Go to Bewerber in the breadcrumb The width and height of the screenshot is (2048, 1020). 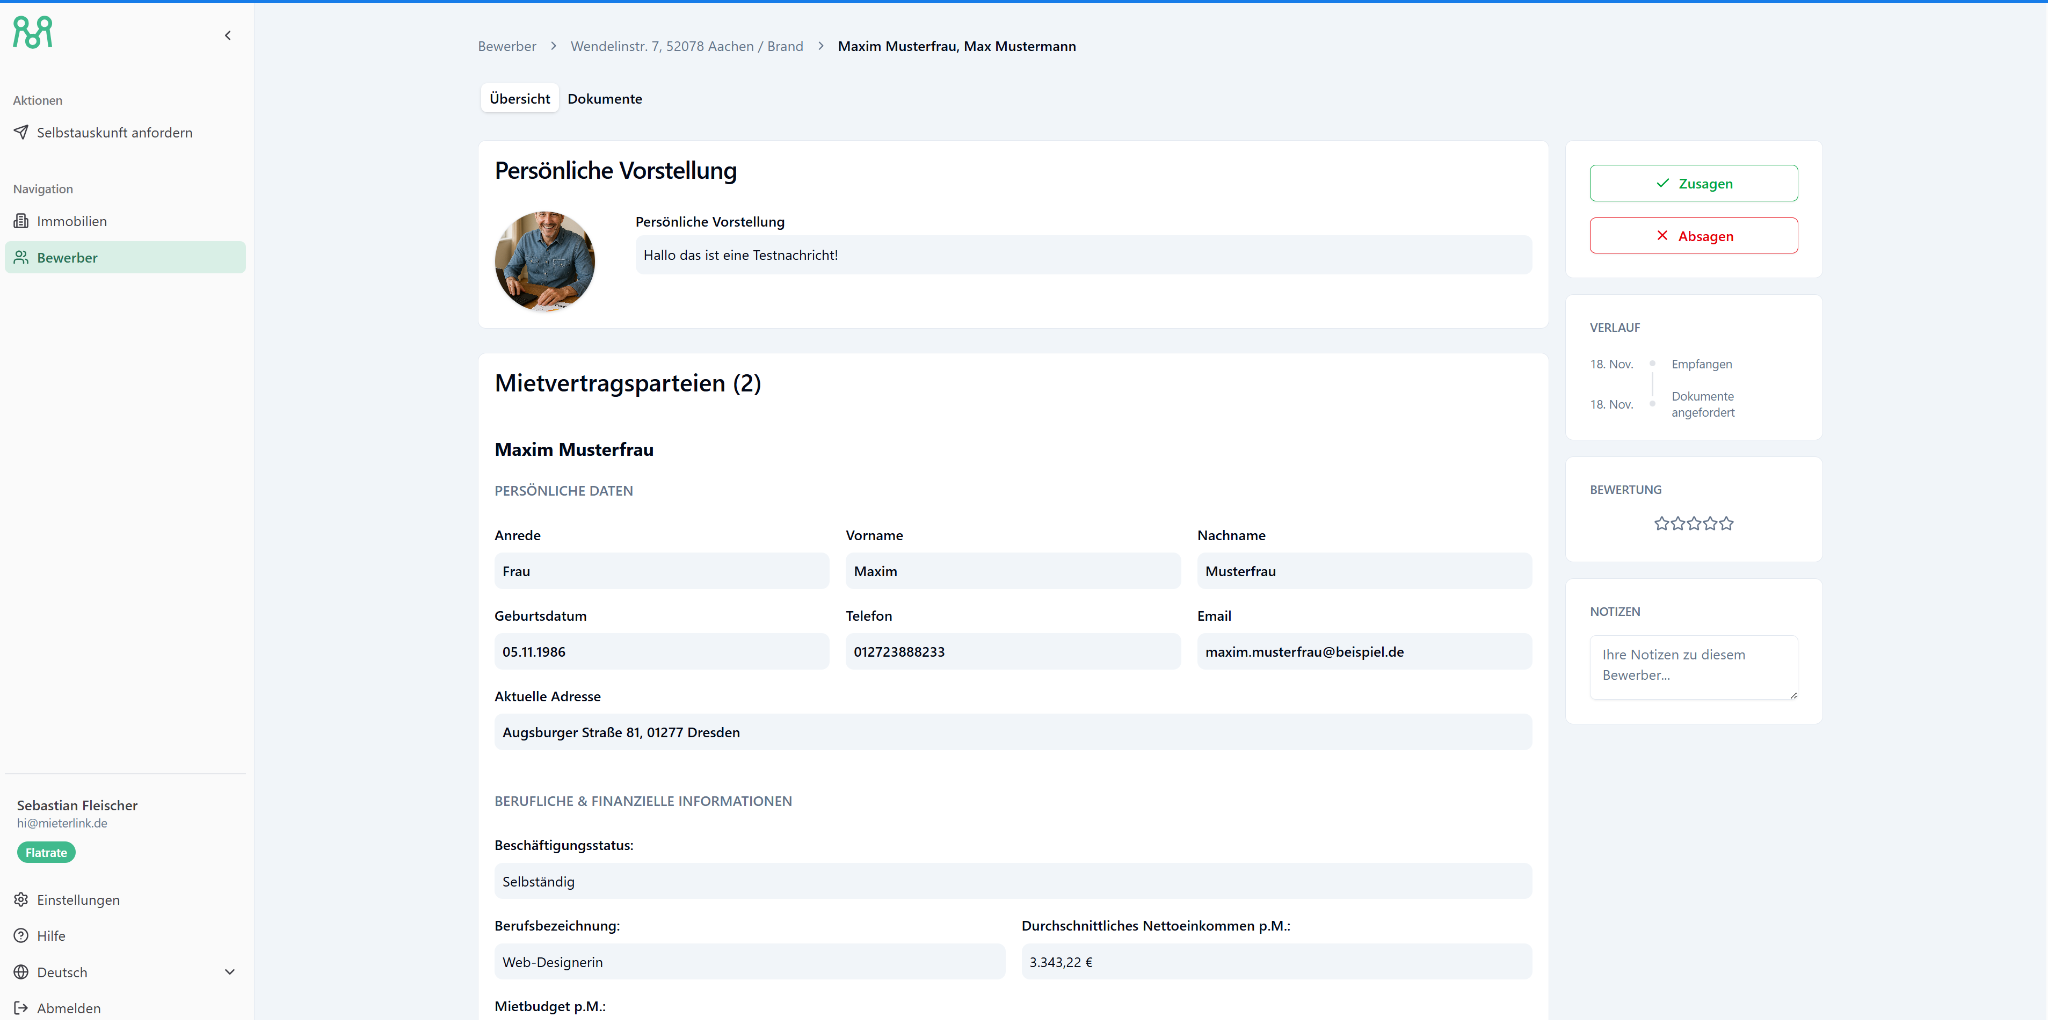coord(507,46)
